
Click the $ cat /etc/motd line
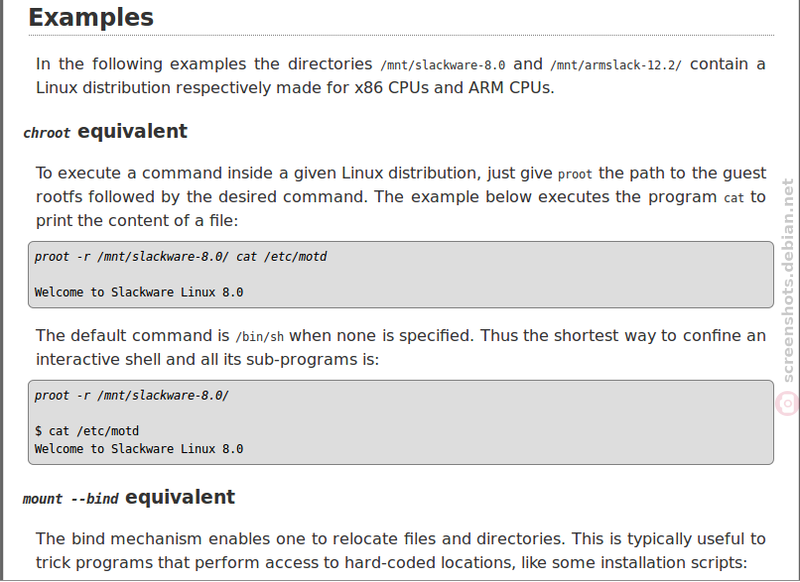(x=87, y=431)
